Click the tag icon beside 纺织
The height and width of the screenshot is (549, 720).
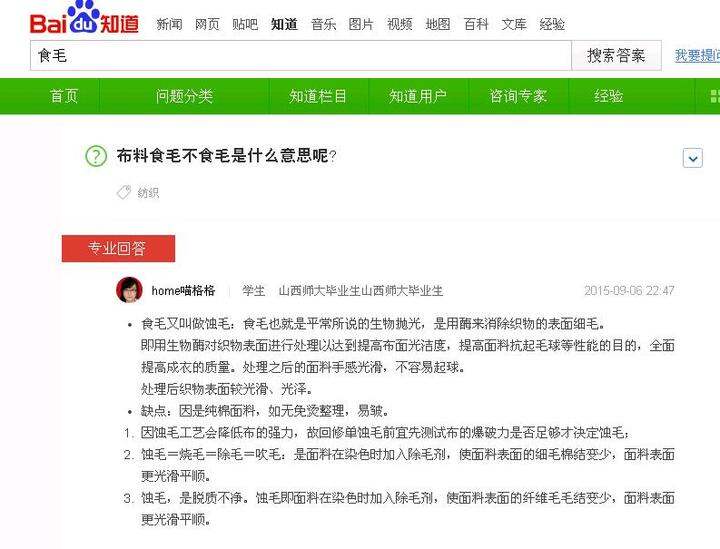tap(124, 192)
